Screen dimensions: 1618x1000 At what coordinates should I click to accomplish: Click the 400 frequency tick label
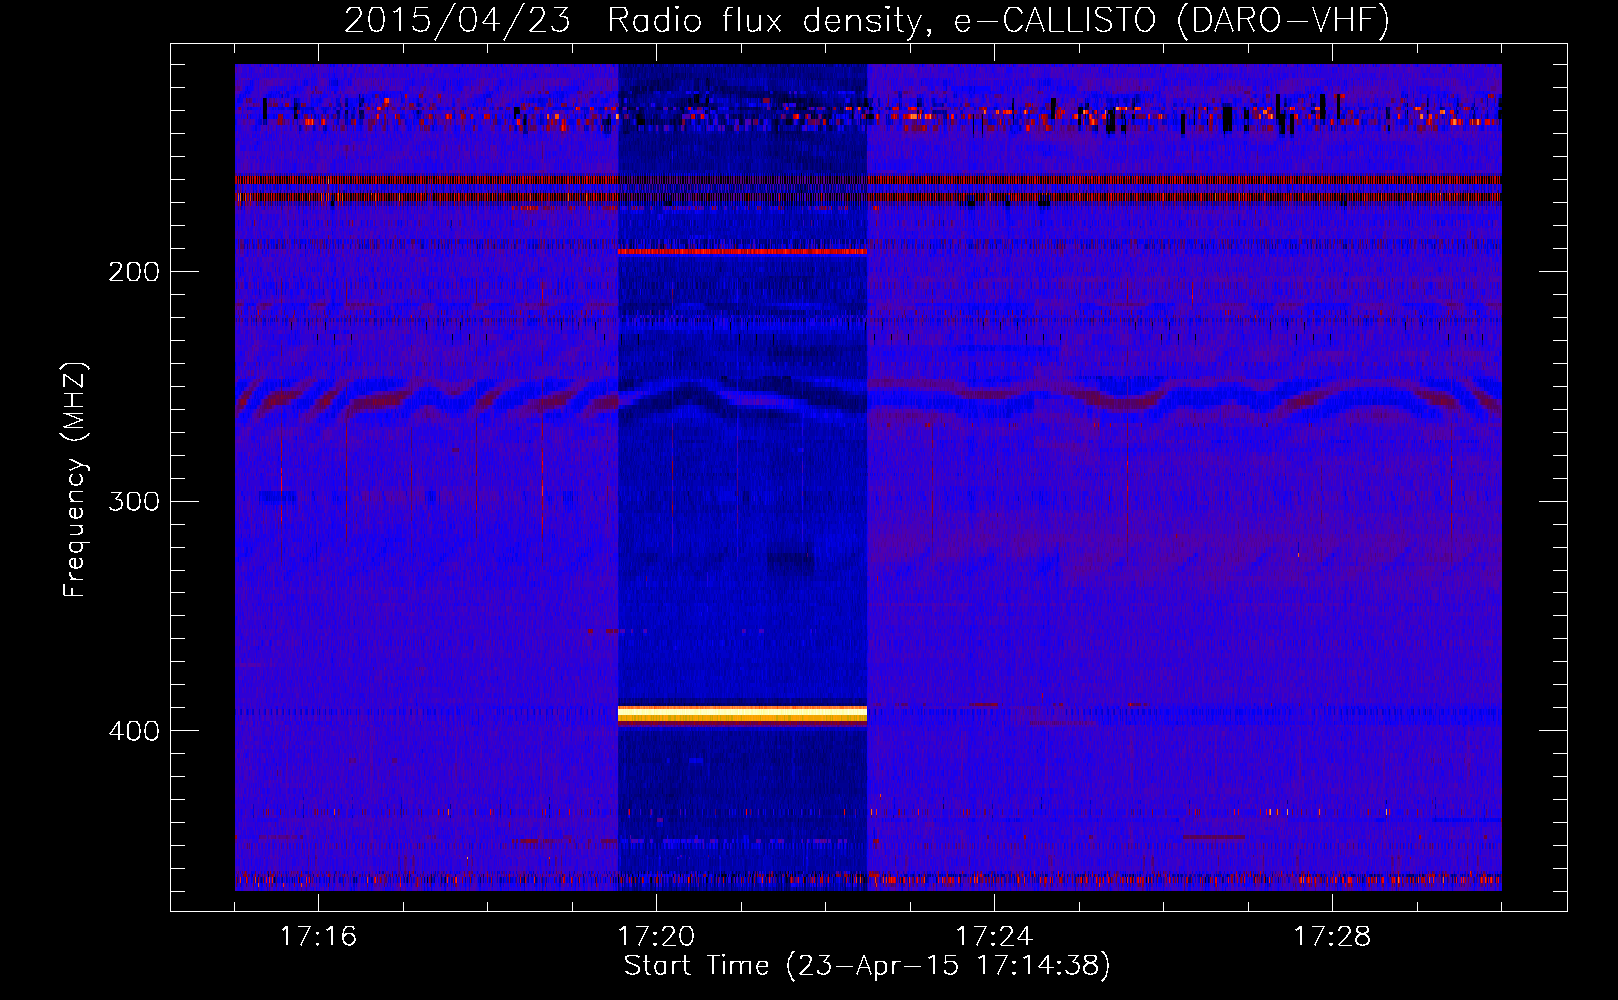click(134, 731)
